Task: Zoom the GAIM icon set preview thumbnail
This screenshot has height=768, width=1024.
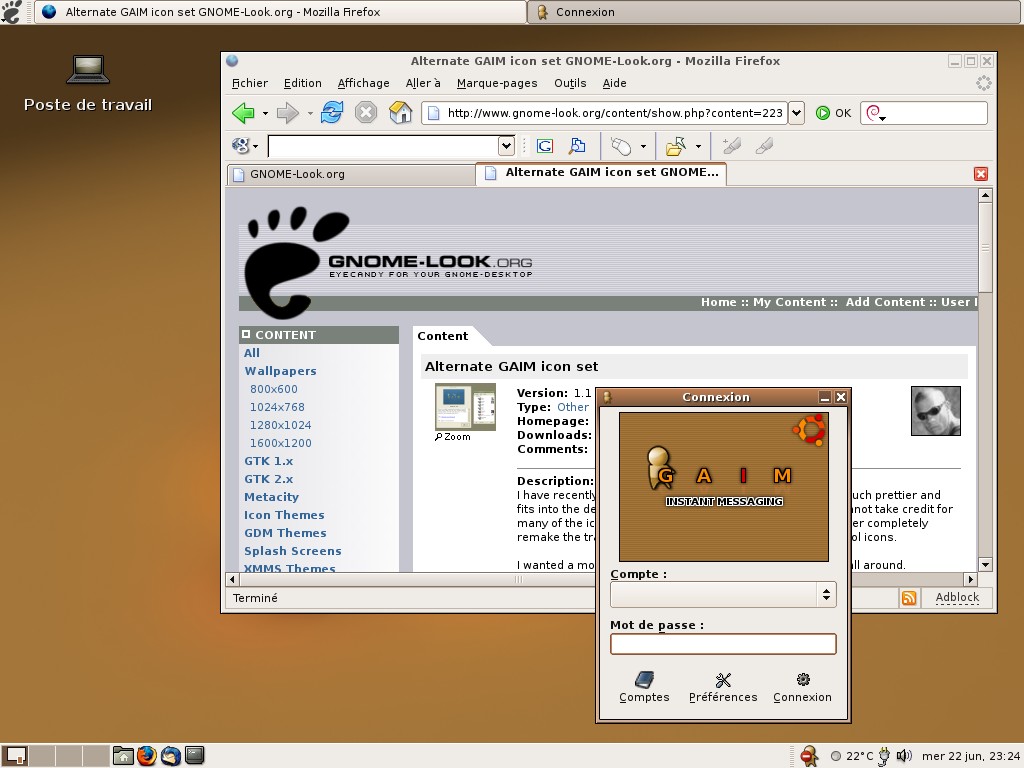Action: click(x=465, y=407)
